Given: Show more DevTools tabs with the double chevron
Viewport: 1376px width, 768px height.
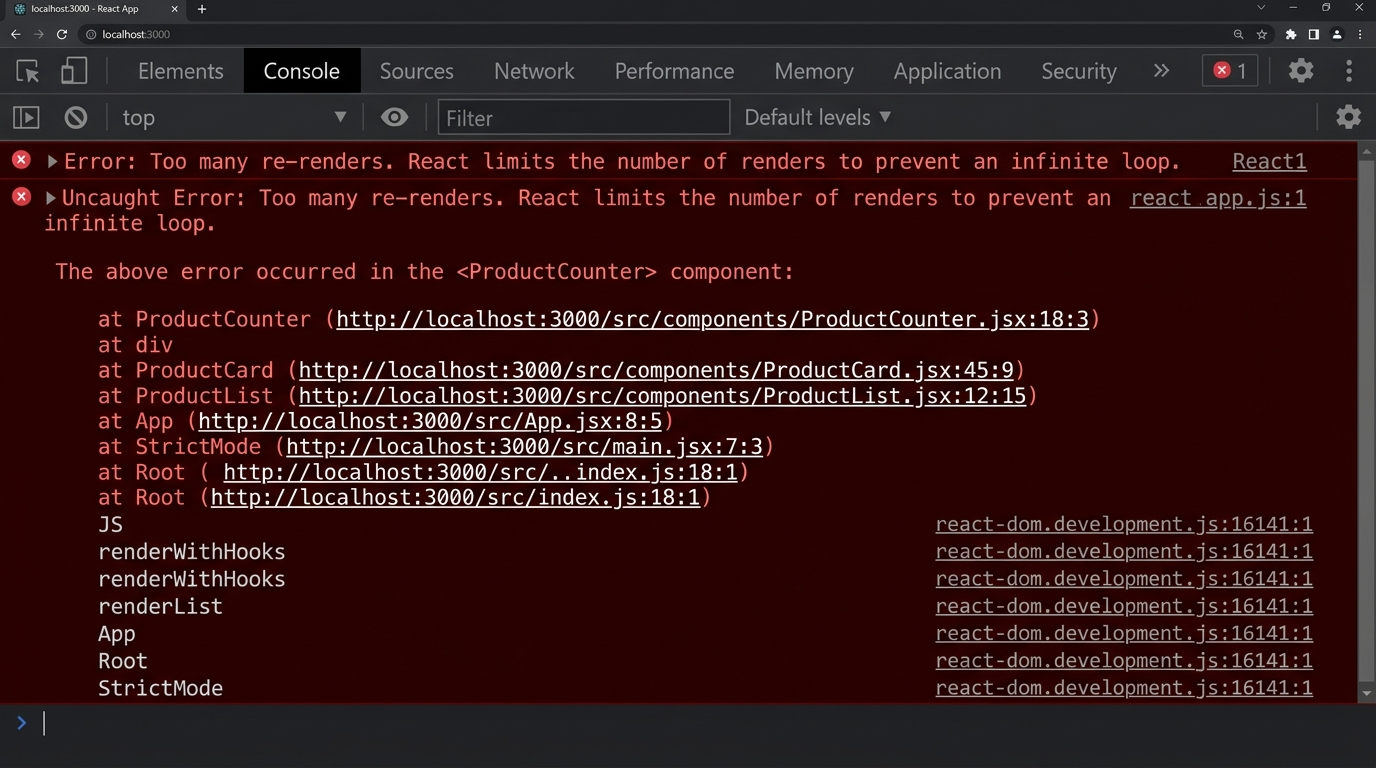Looking at the screenshot, I should pyautogui.click(x=1161, y=70).
